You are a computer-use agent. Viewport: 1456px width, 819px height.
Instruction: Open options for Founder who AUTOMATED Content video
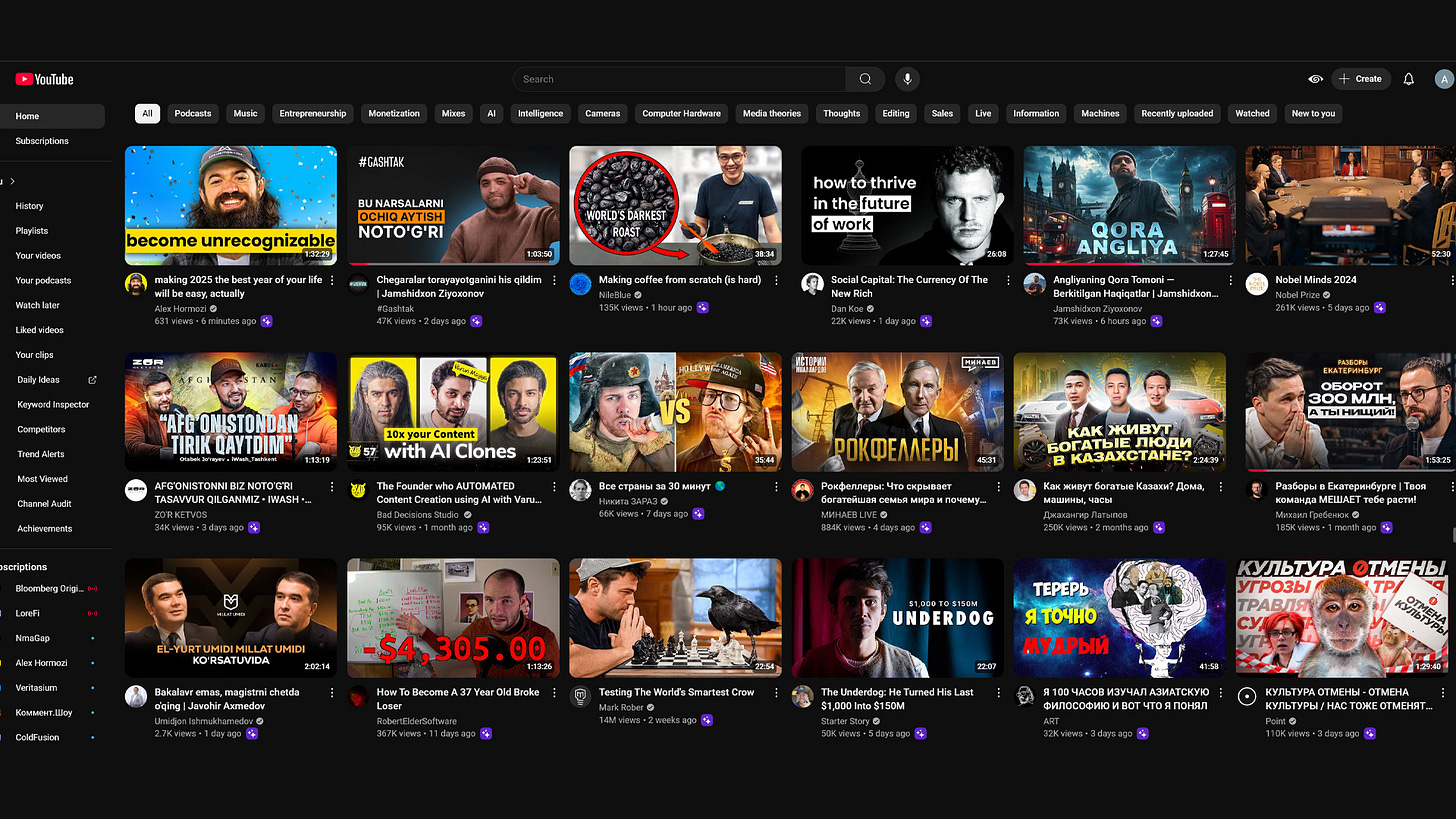pos(555,487)
